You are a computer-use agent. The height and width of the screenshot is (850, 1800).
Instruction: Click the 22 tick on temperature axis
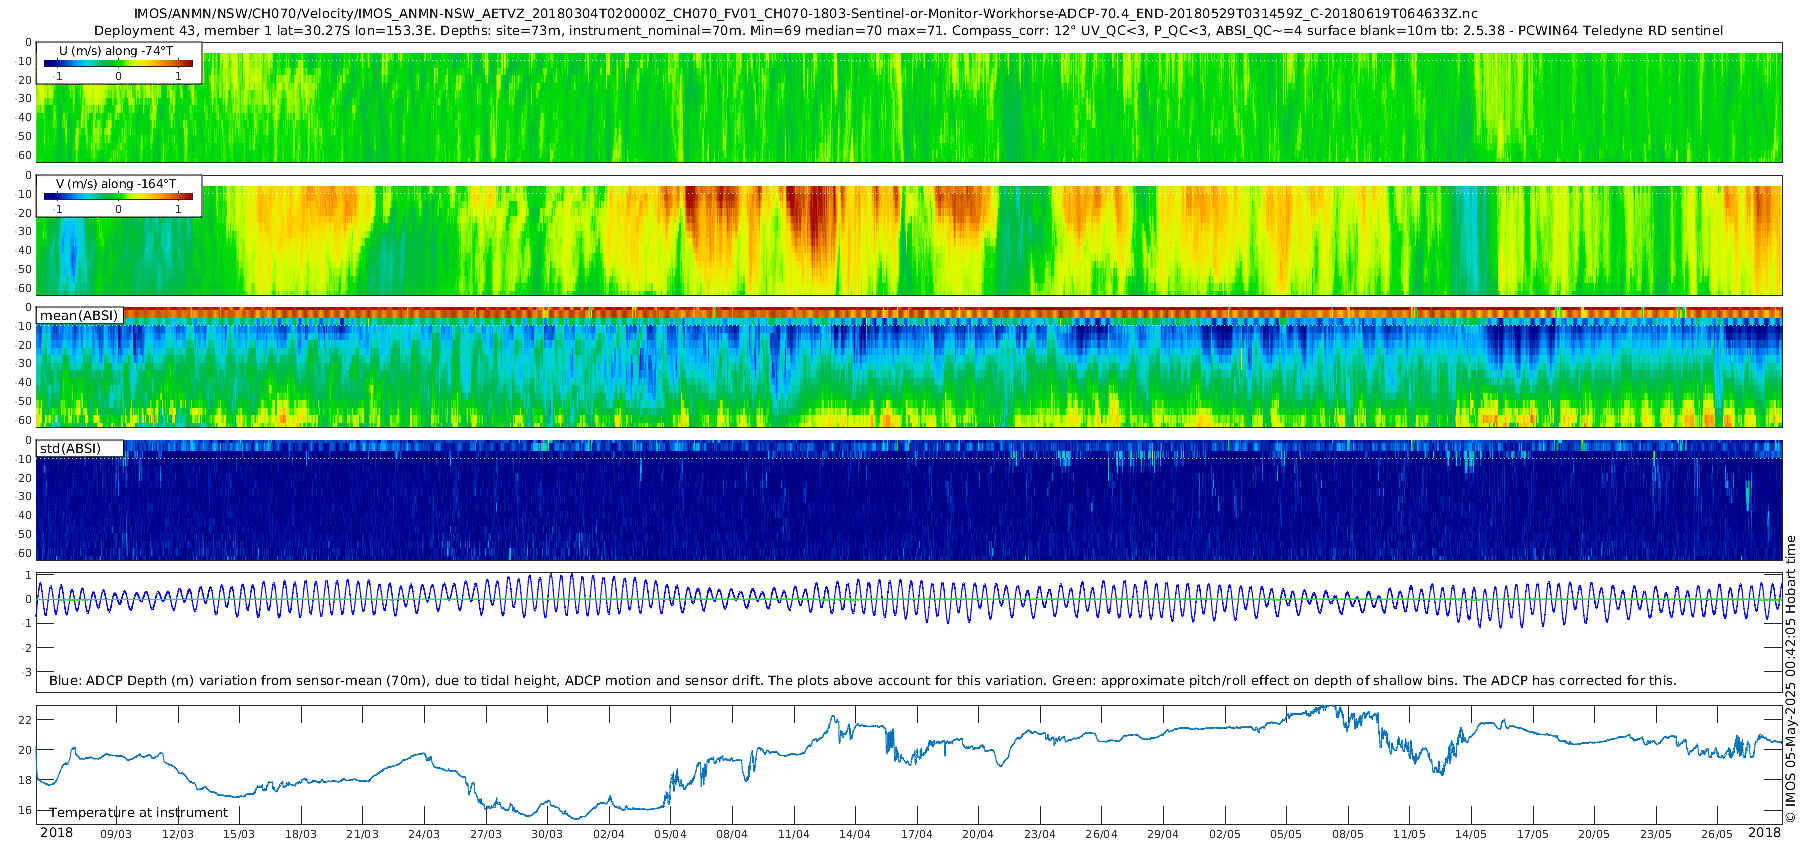tap(26, 720)
